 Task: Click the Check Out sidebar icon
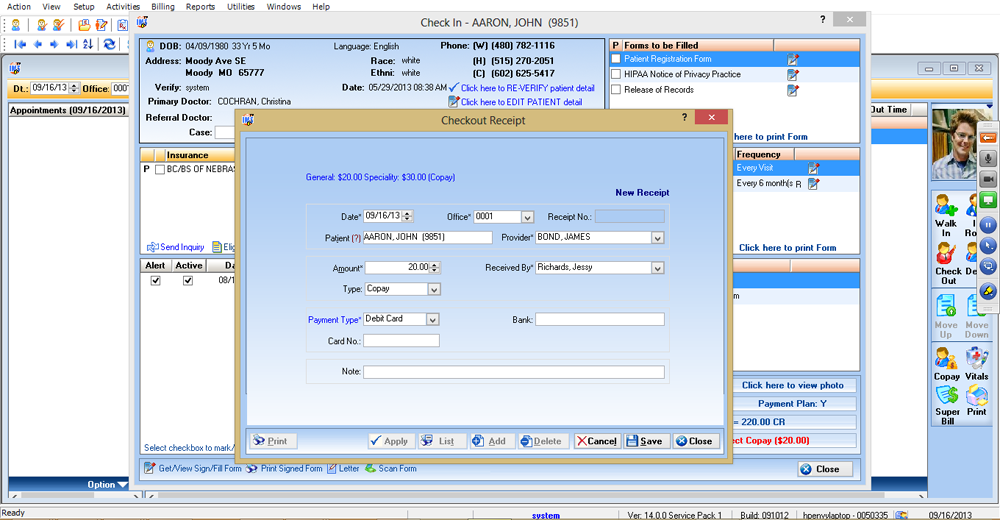click(947, 254)
